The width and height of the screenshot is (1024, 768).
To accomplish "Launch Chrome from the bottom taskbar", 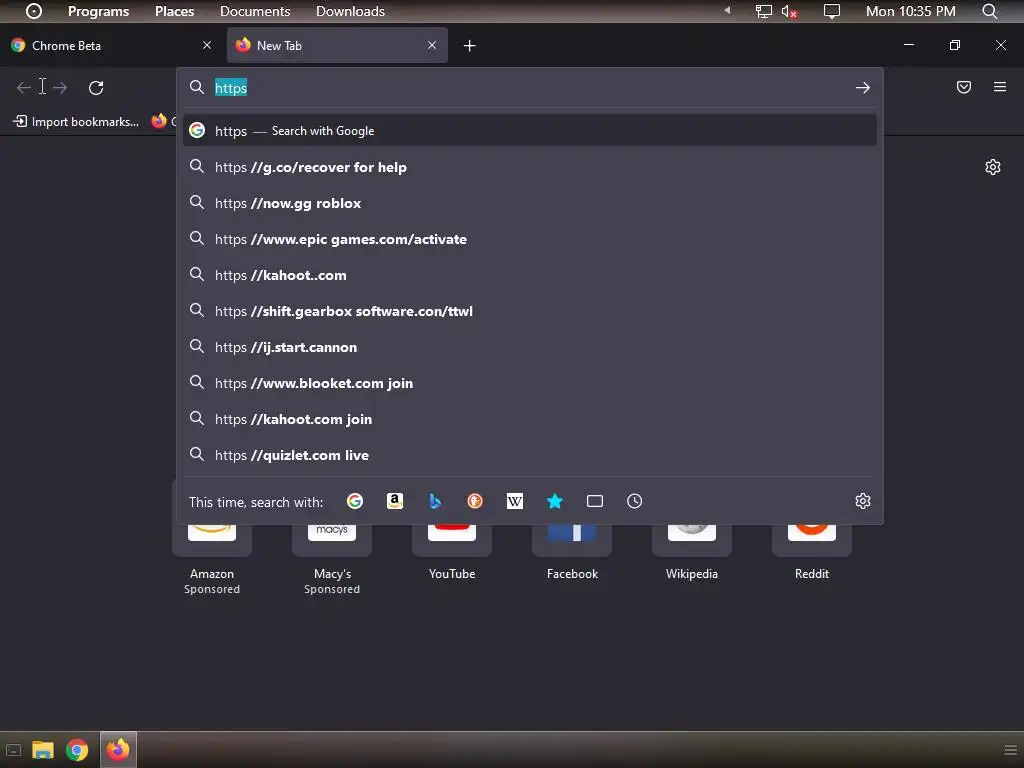I will [x=77, y=750].
